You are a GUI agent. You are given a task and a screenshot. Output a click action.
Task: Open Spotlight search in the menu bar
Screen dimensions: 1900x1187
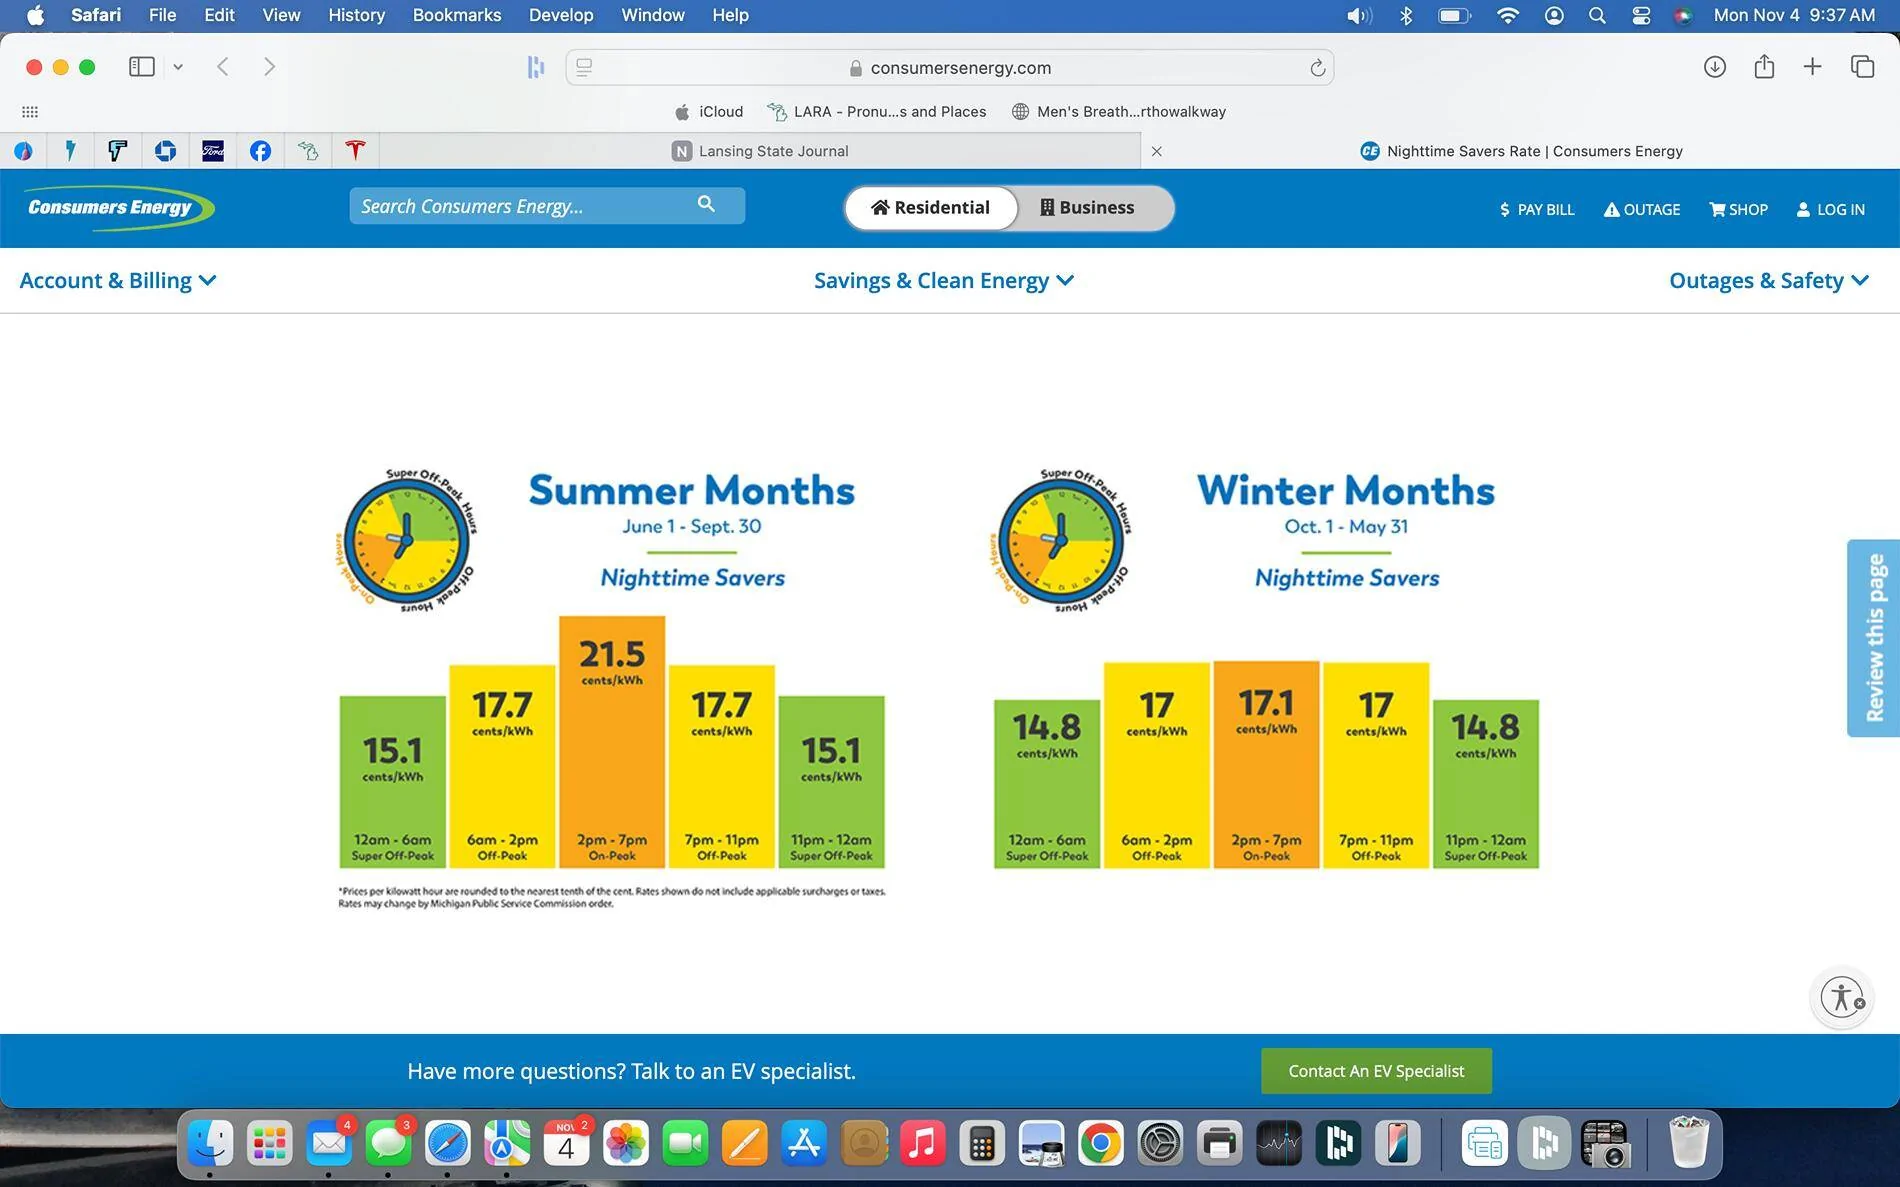pos(1597,15)
